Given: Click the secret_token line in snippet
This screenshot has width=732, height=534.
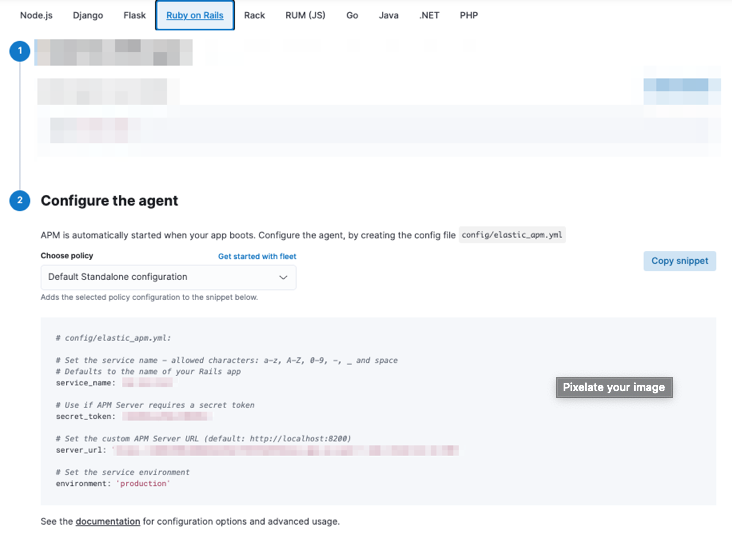Looking at the screenshot, I should click(134, 416).
